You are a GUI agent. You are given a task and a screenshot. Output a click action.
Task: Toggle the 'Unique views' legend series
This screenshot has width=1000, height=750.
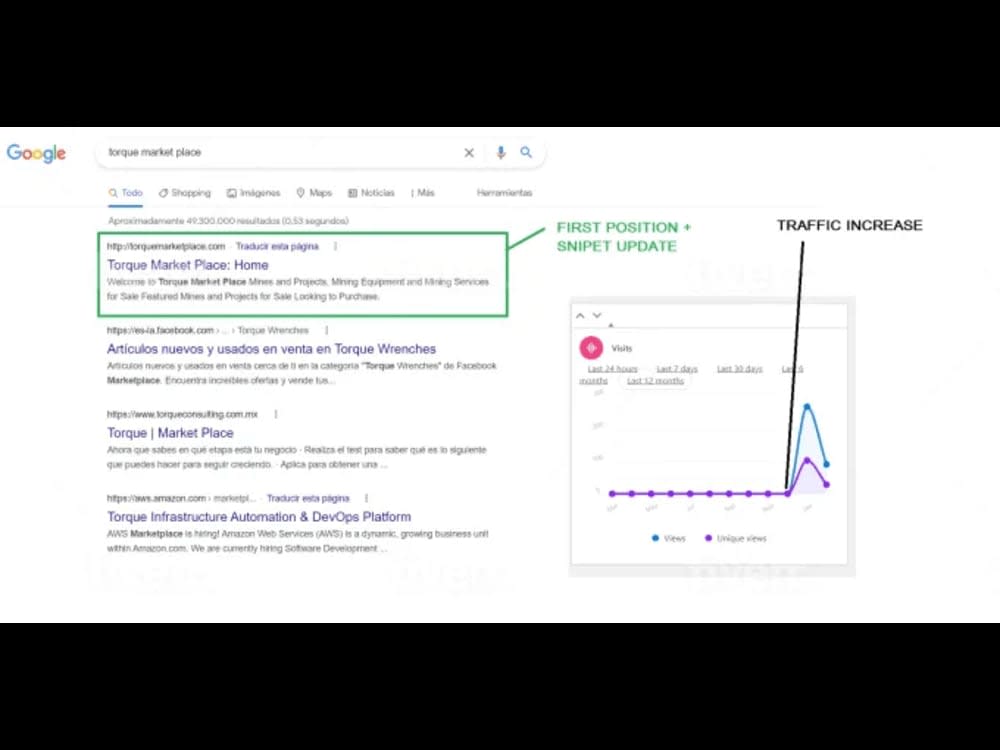[735, 538]
